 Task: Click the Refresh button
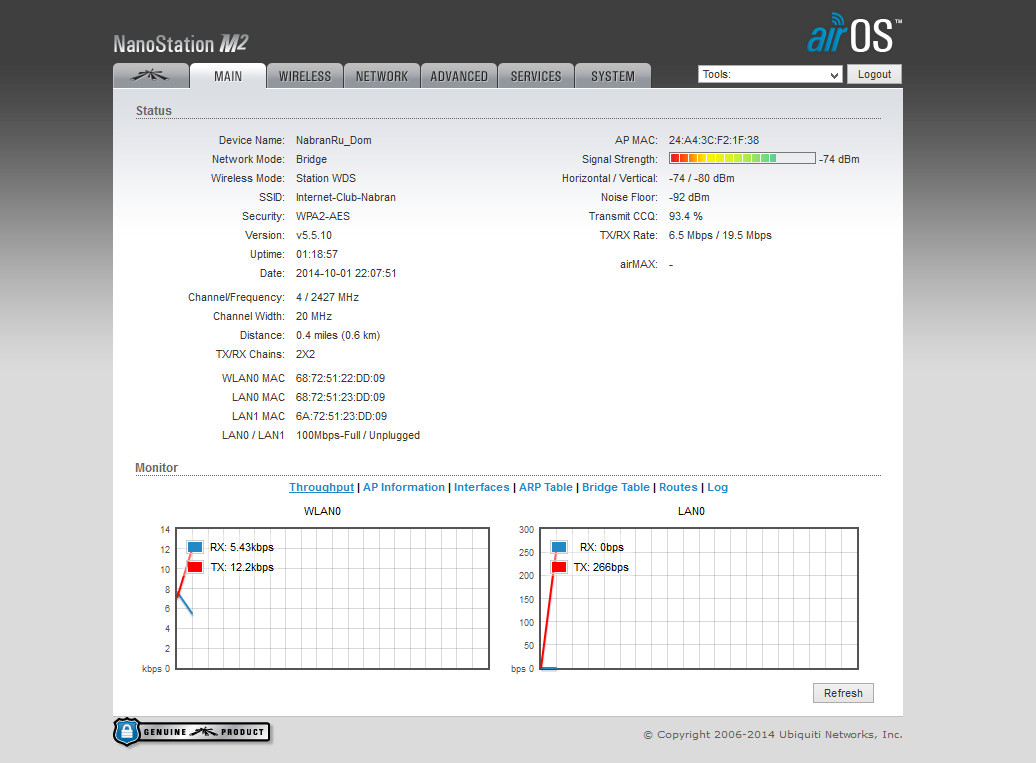click(843, 693)
